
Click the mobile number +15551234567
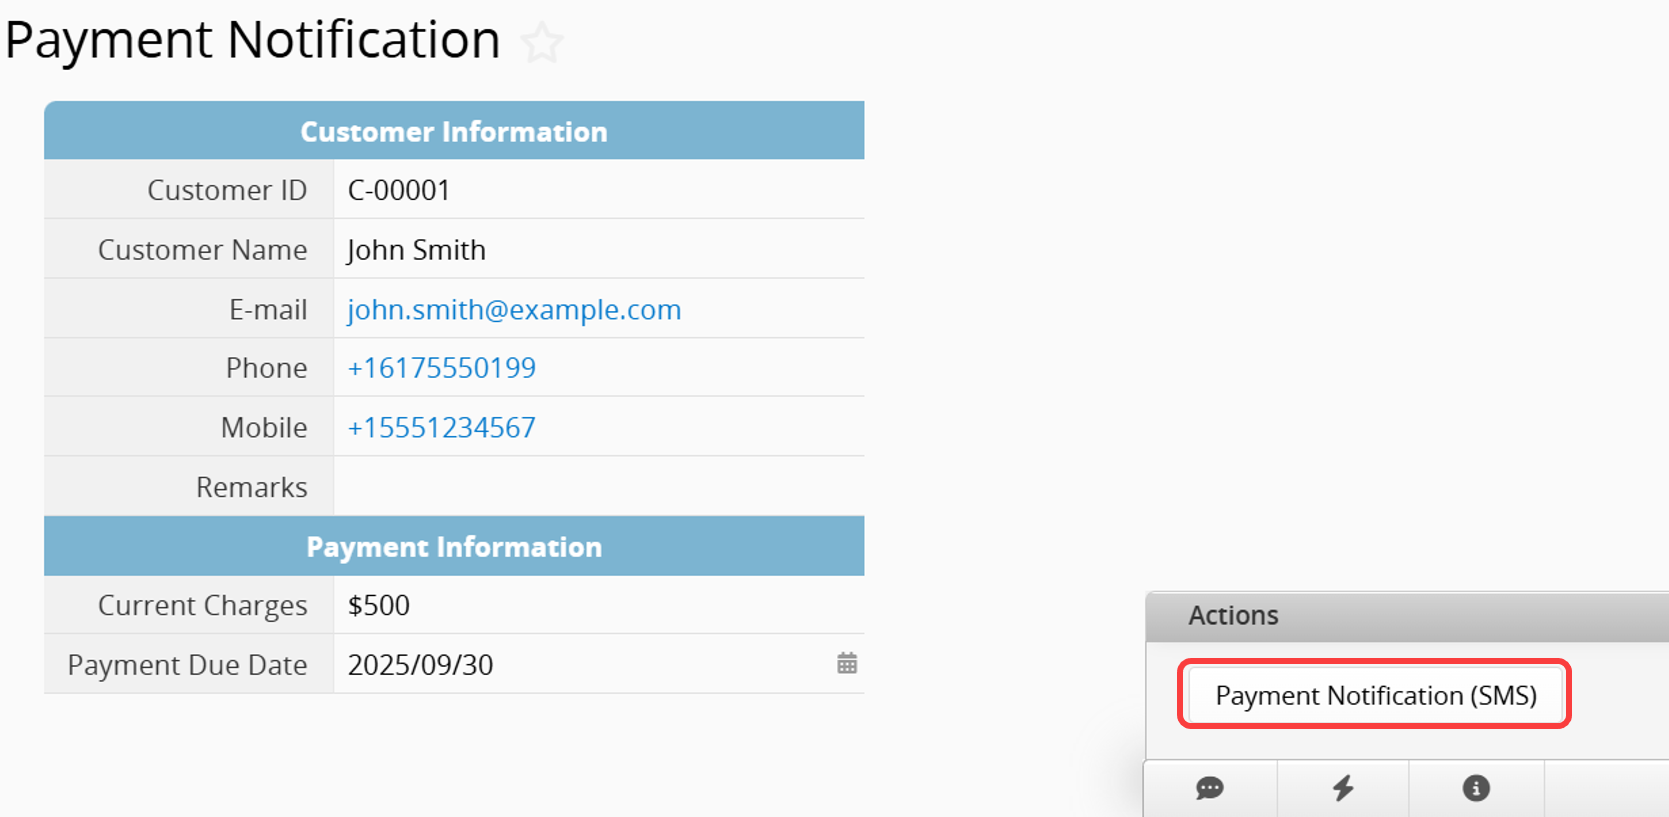click(441, 428)
